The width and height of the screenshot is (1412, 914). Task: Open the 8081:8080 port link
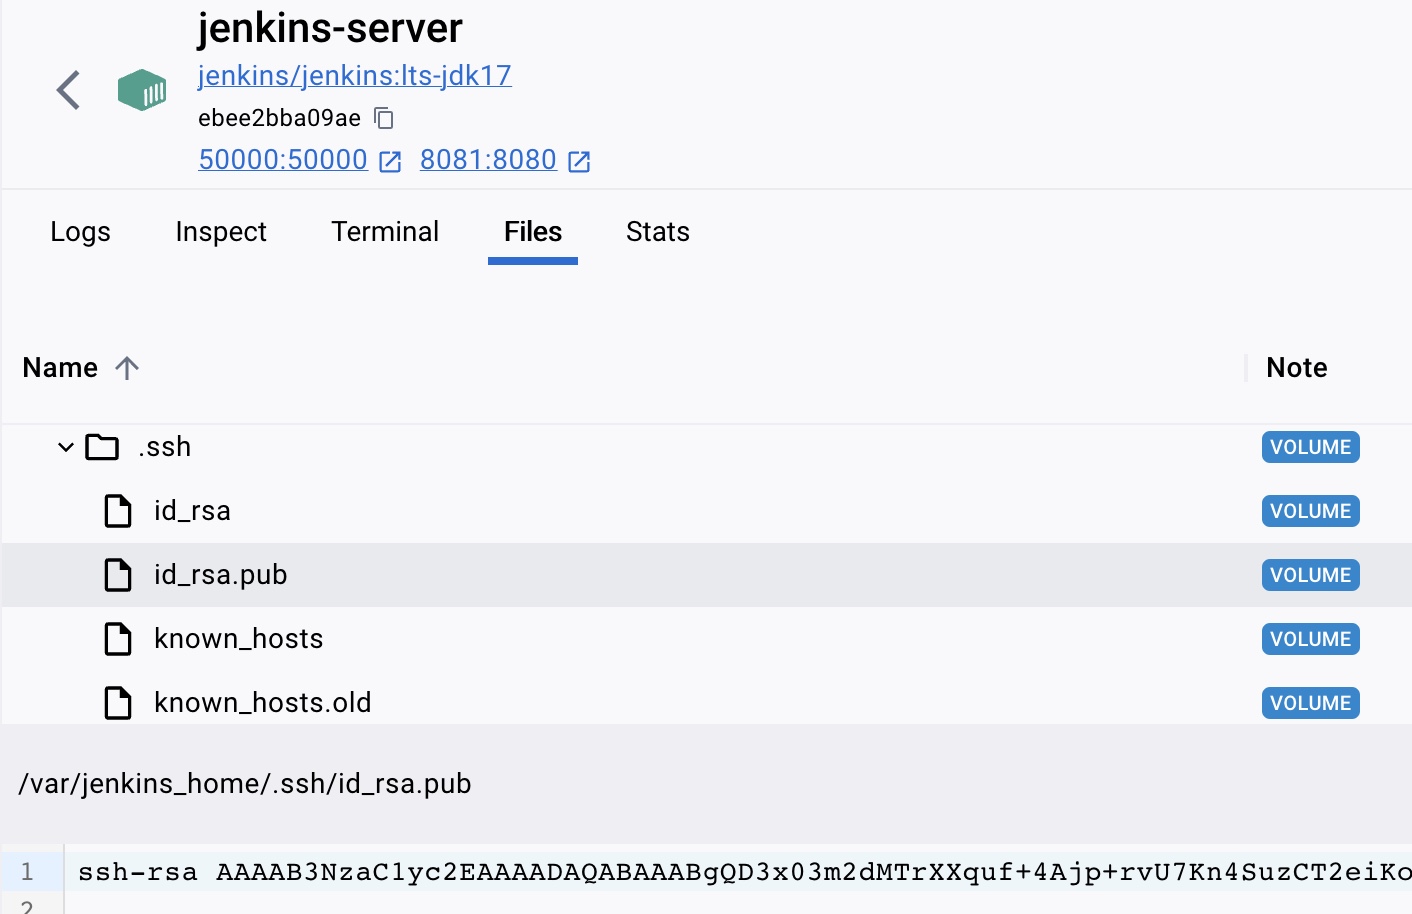pyautogui.click(x=488, y=160)
